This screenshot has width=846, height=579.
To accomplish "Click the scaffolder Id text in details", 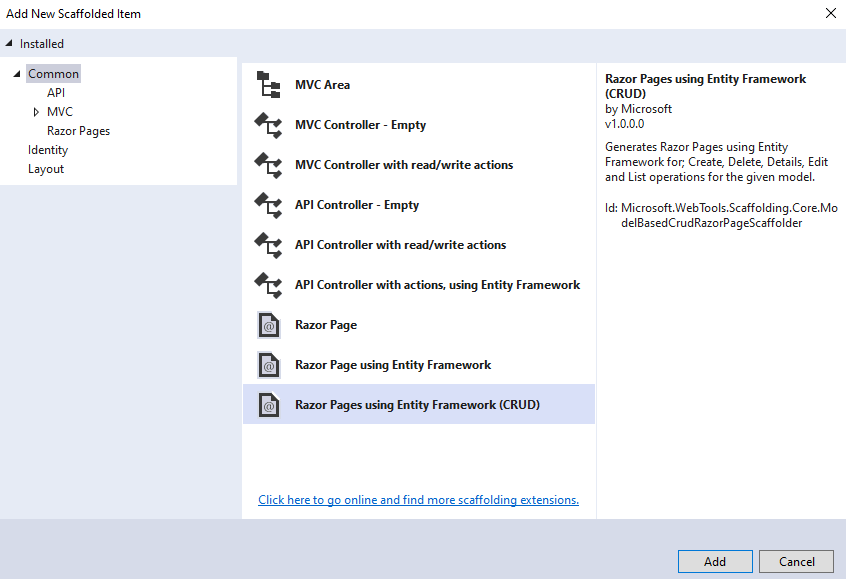I will coord(721,215).
